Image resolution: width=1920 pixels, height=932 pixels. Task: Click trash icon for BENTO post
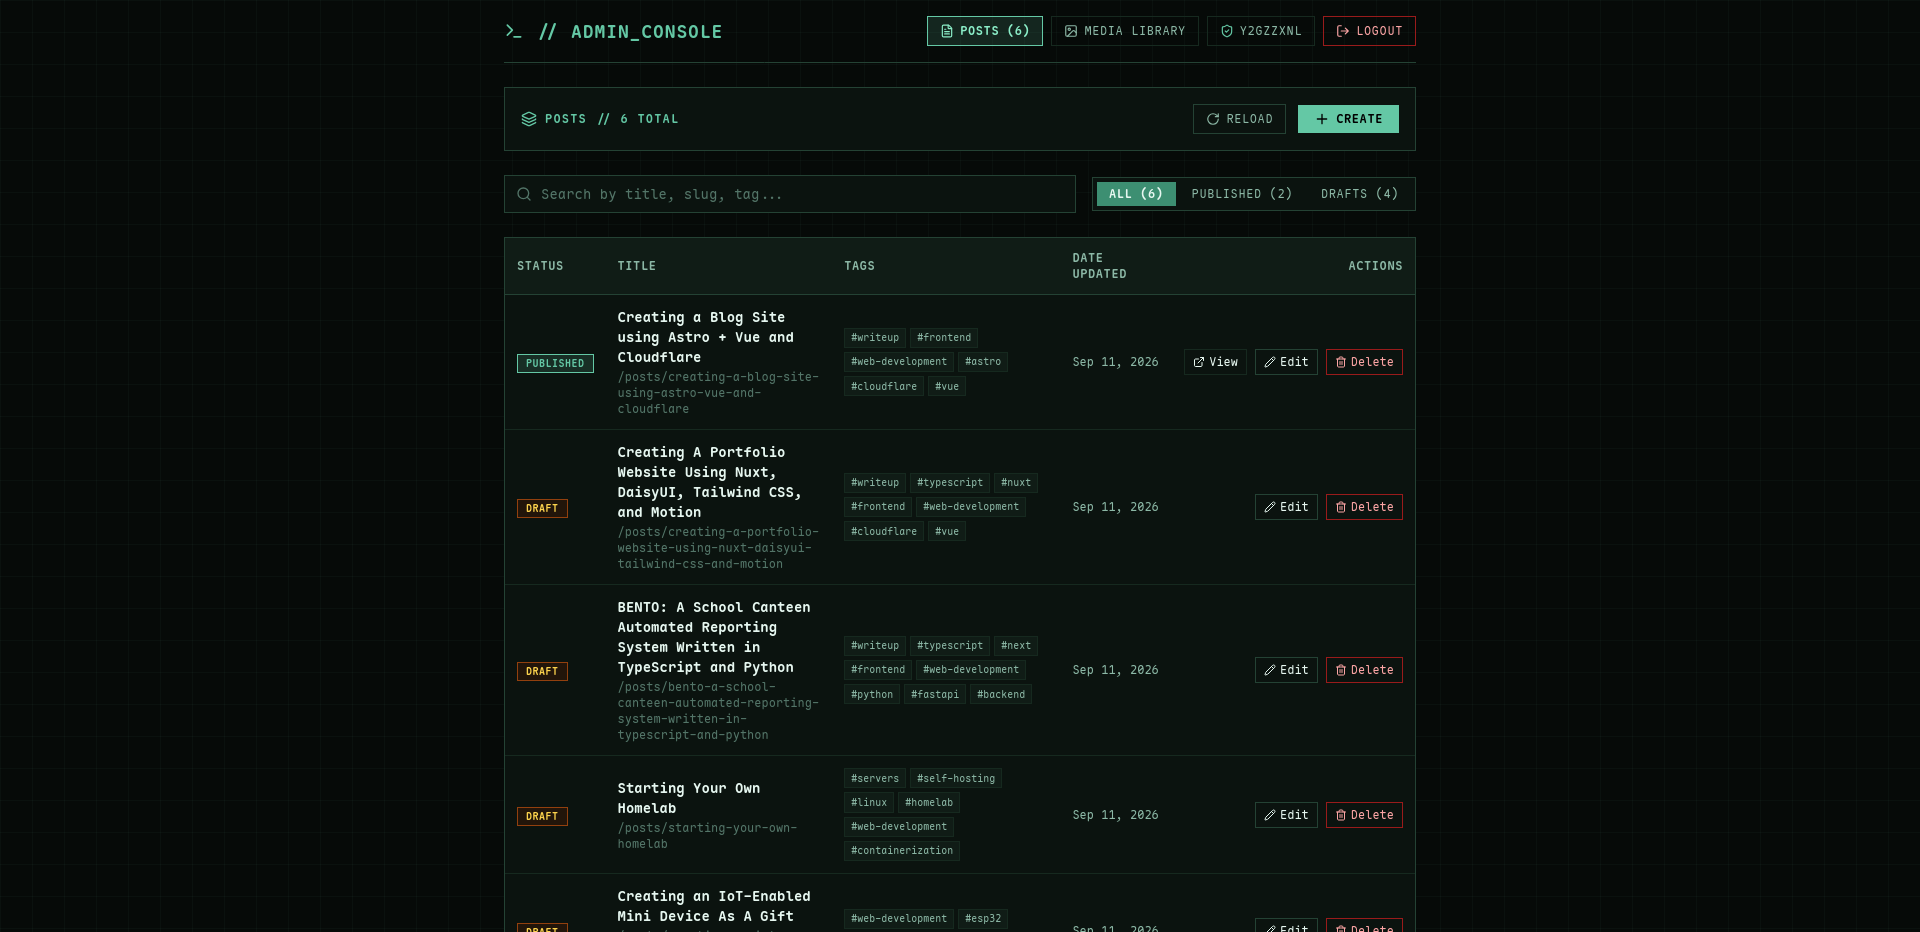tap(1341, 670)
